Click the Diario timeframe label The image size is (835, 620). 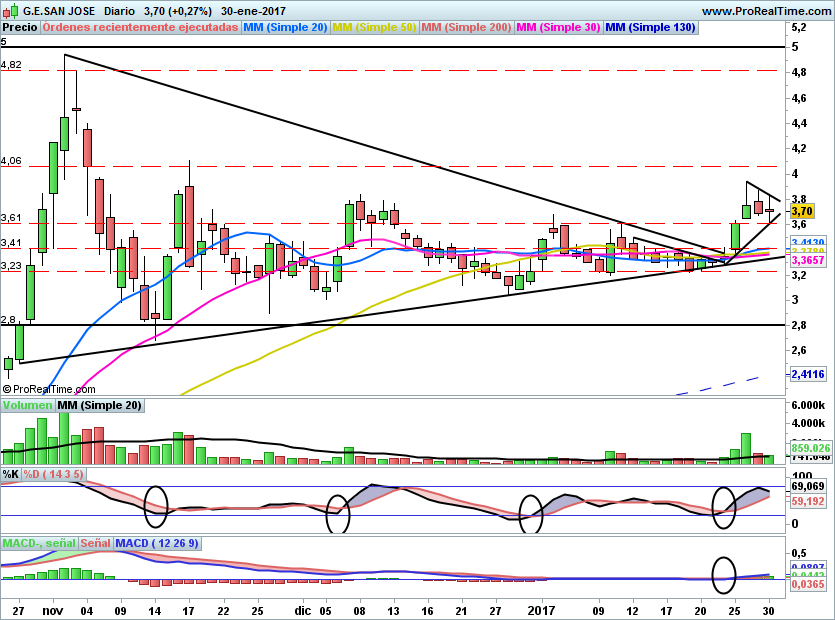click(120, 11)
